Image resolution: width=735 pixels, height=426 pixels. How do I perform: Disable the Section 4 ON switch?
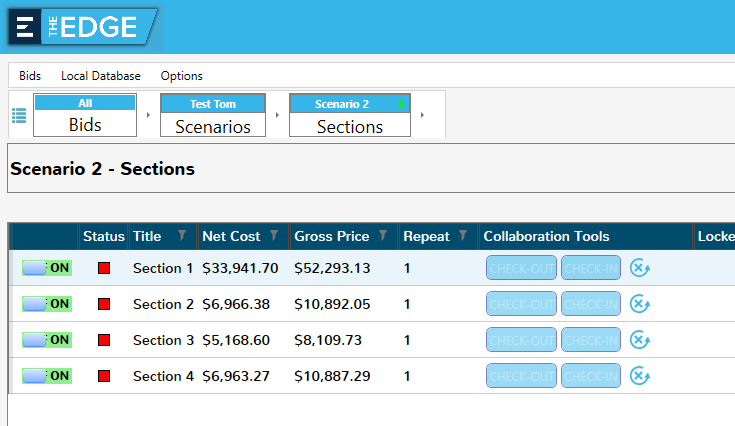(46, 376)
